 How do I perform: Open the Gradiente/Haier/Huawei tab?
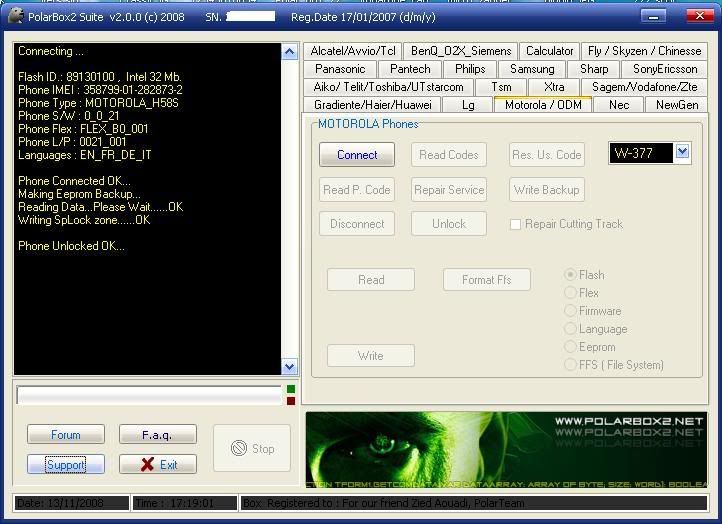(373, 105)
